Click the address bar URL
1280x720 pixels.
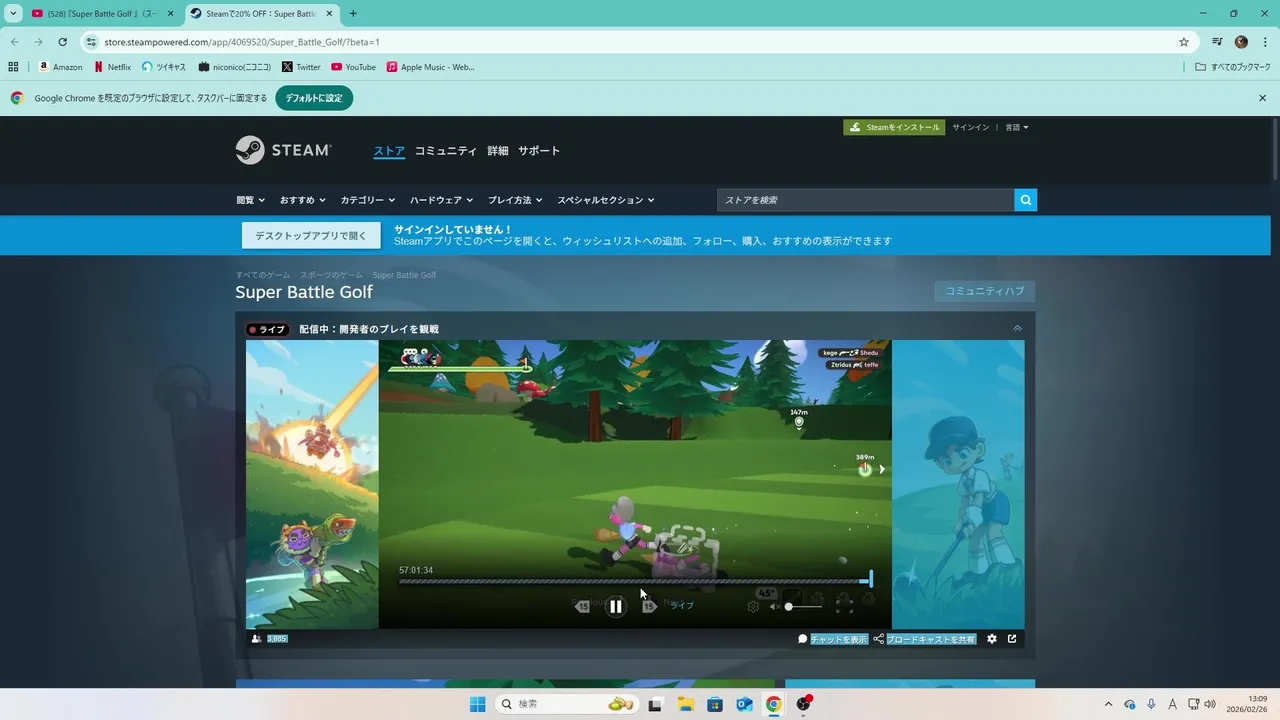pos(242,42)
